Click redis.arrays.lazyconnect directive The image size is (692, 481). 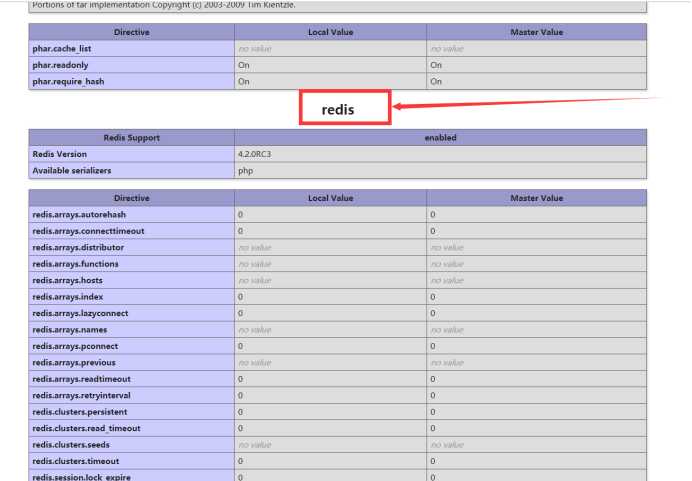(x=80, y=313)
